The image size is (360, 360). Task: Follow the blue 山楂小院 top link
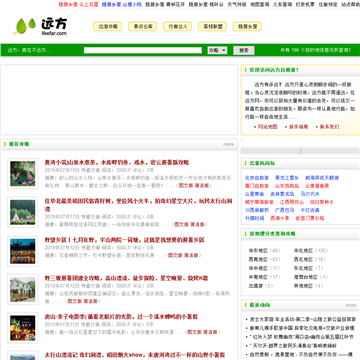click(x=122, y=4)
